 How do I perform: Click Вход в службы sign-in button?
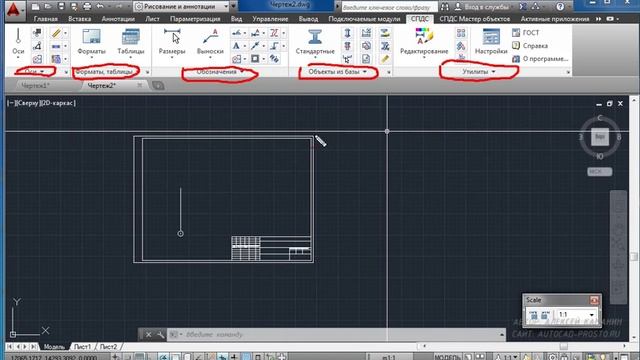pos(482,7)
